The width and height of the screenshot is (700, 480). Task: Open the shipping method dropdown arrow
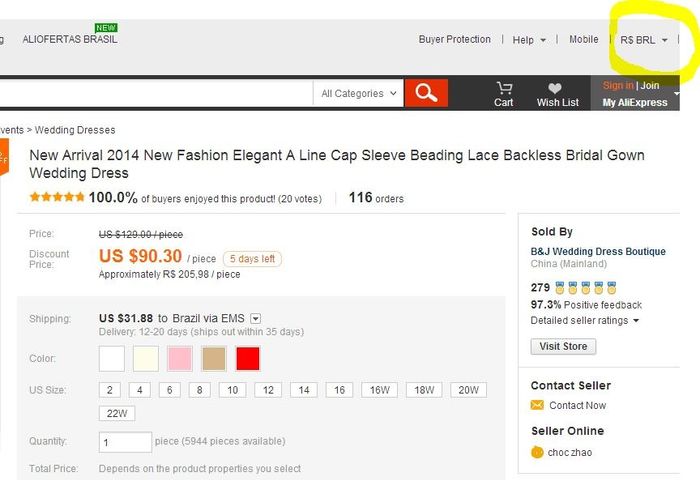coord(255,318)
